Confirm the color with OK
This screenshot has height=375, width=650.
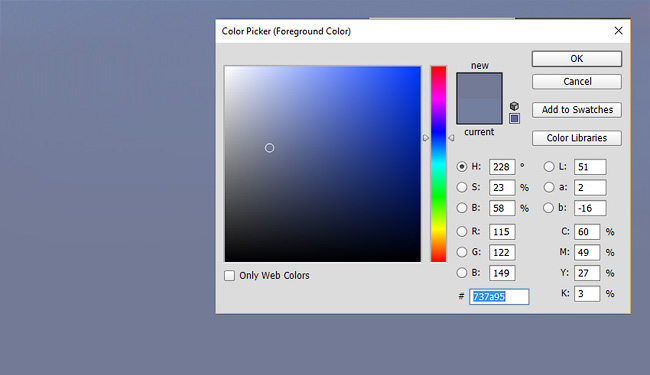577,59
